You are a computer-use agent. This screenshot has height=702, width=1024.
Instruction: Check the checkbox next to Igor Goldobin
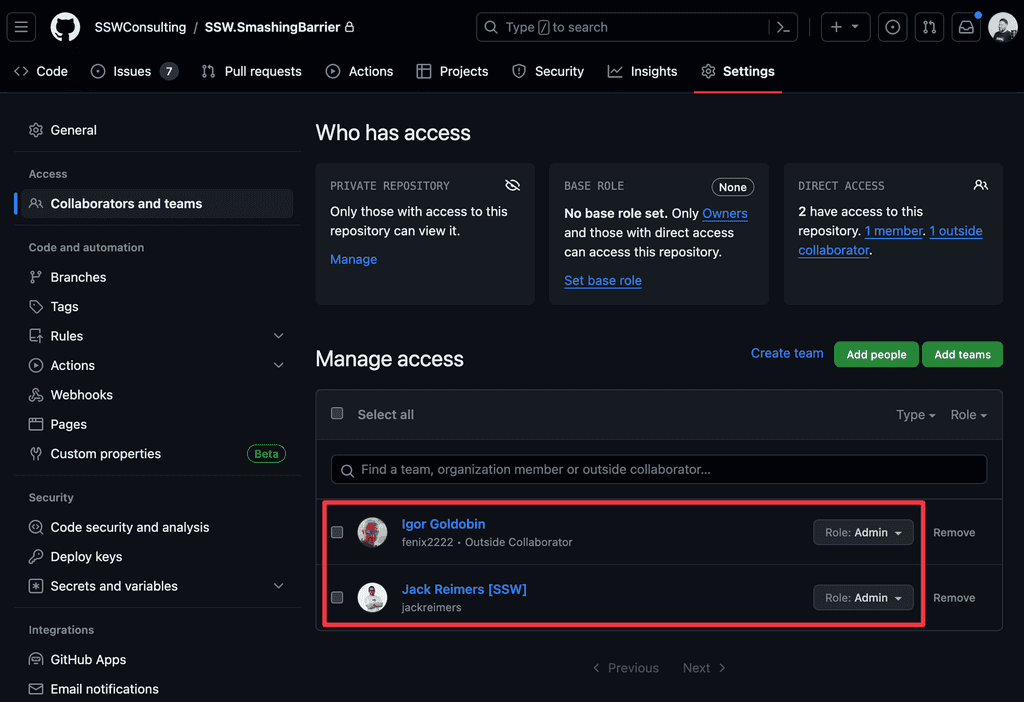point(337,532)
